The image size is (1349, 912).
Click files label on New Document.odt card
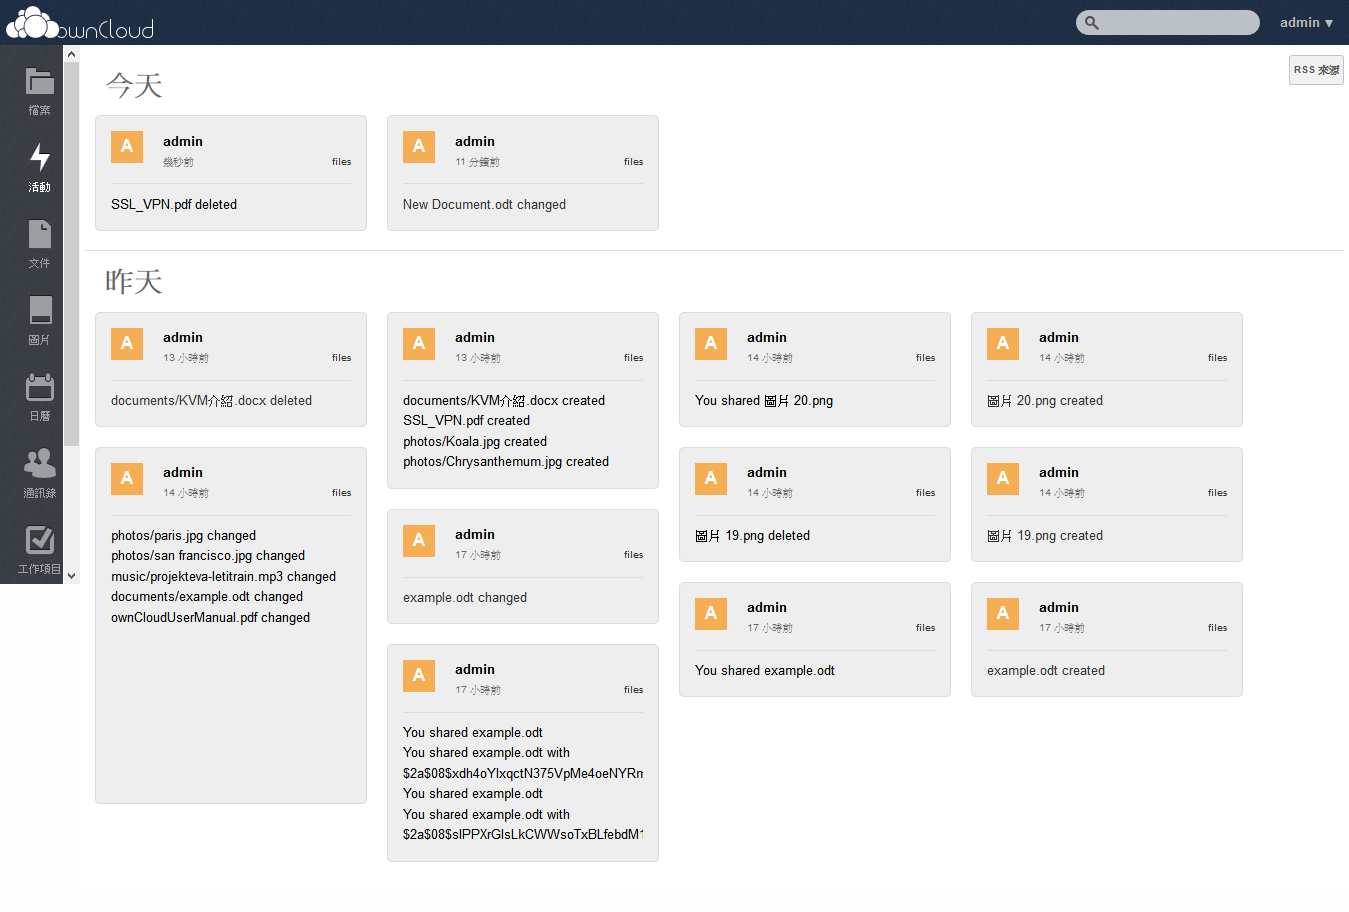click(x=633, y=162)
